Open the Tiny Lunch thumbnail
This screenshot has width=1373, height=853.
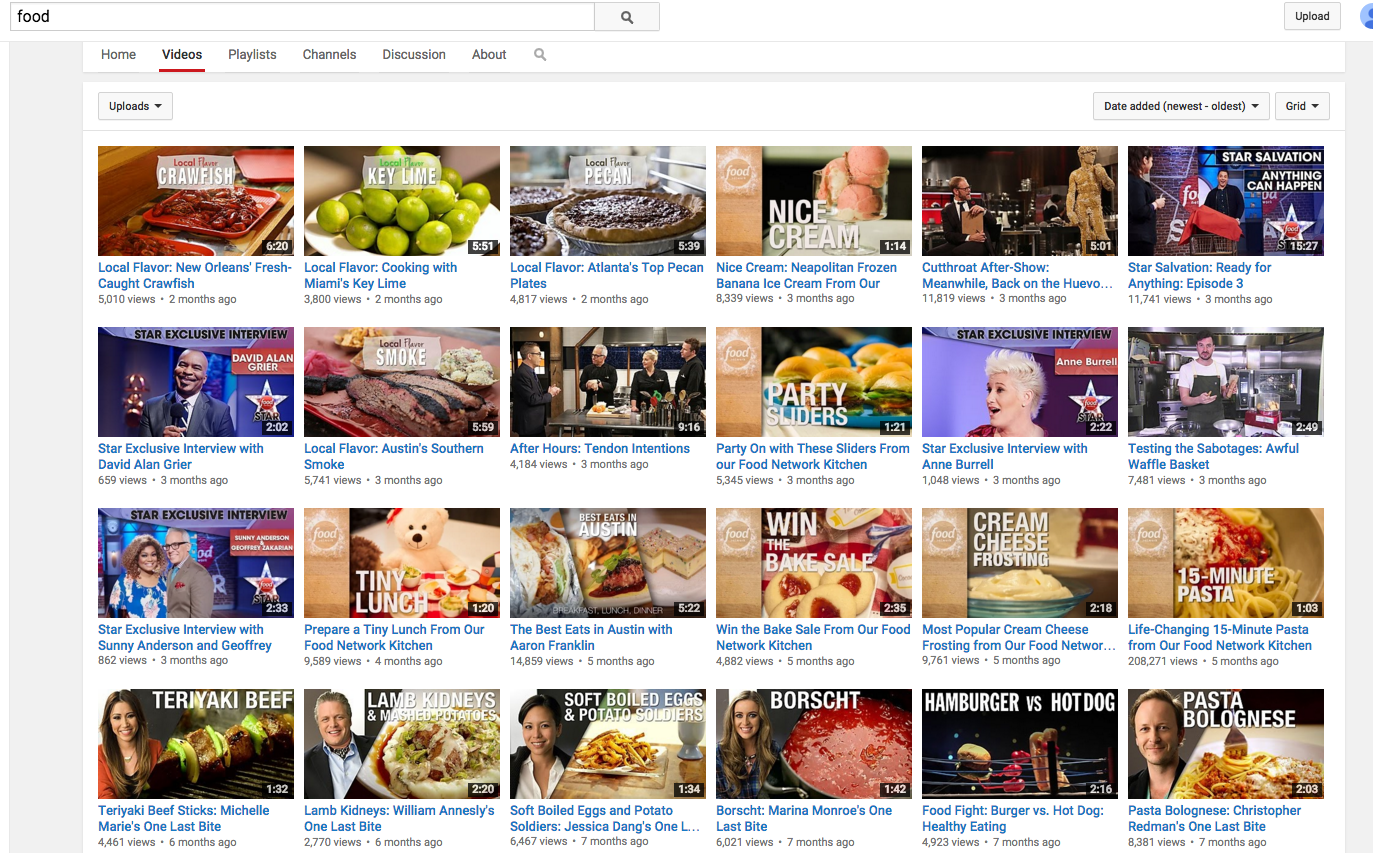pyautogui.click(x=402, y=563)
